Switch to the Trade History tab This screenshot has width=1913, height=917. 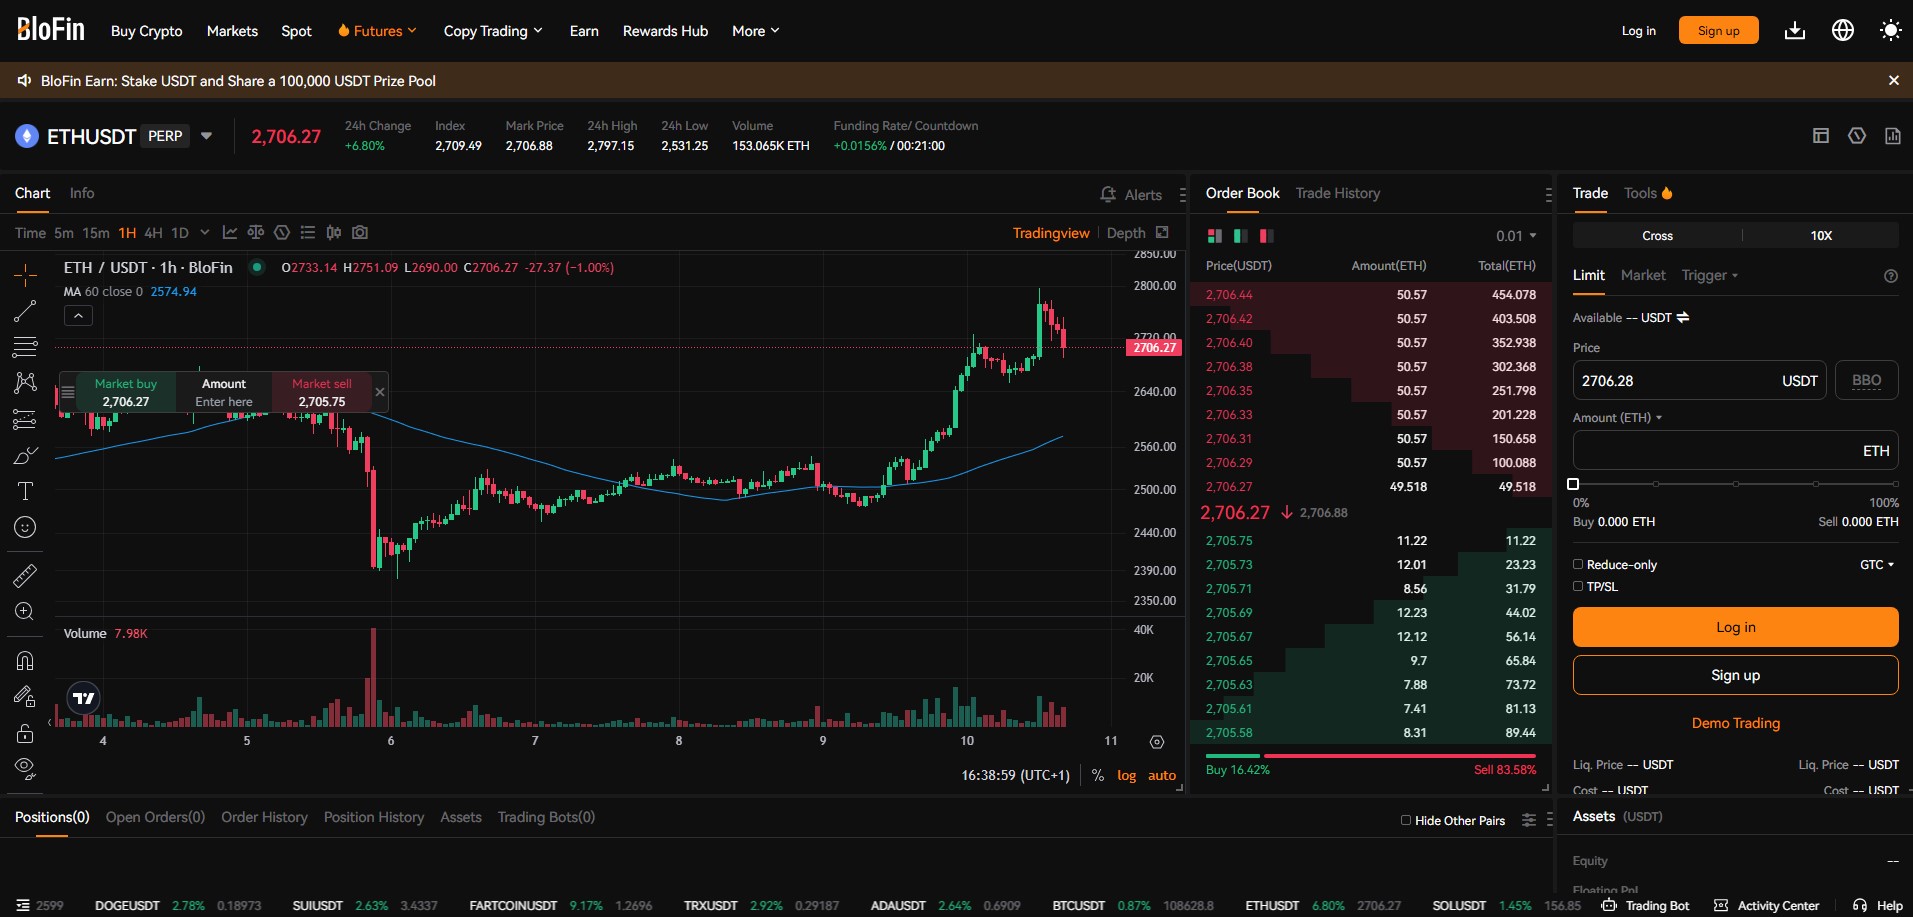(x=1337, y=193)
